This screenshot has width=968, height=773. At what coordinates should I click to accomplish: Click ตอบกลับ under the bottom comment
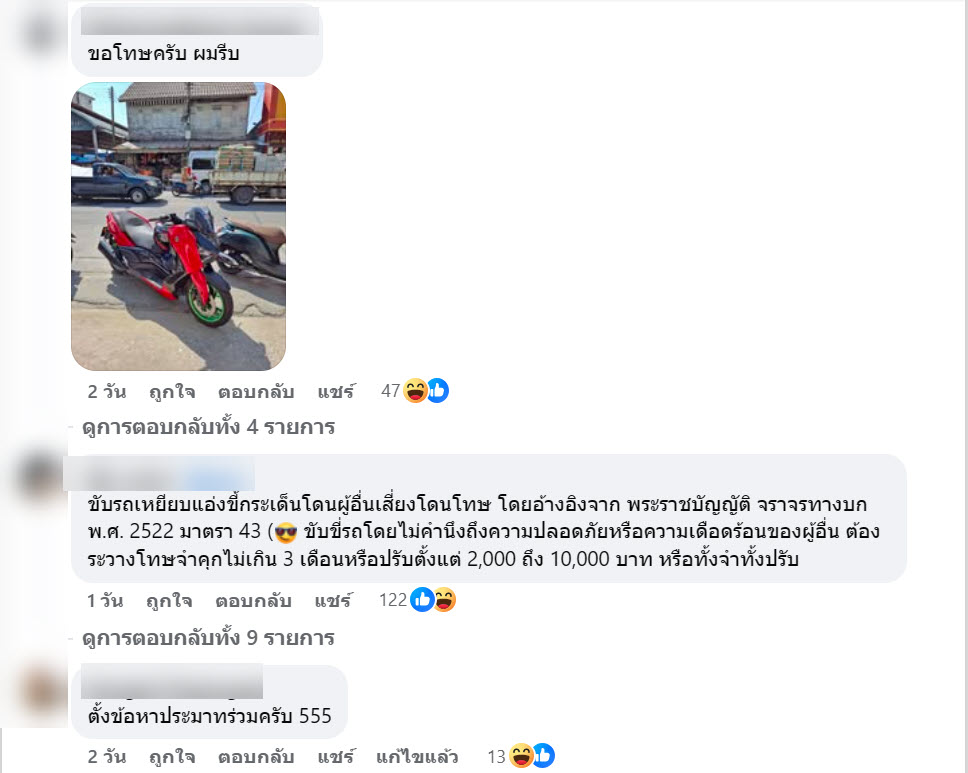(x=256, y=756)
